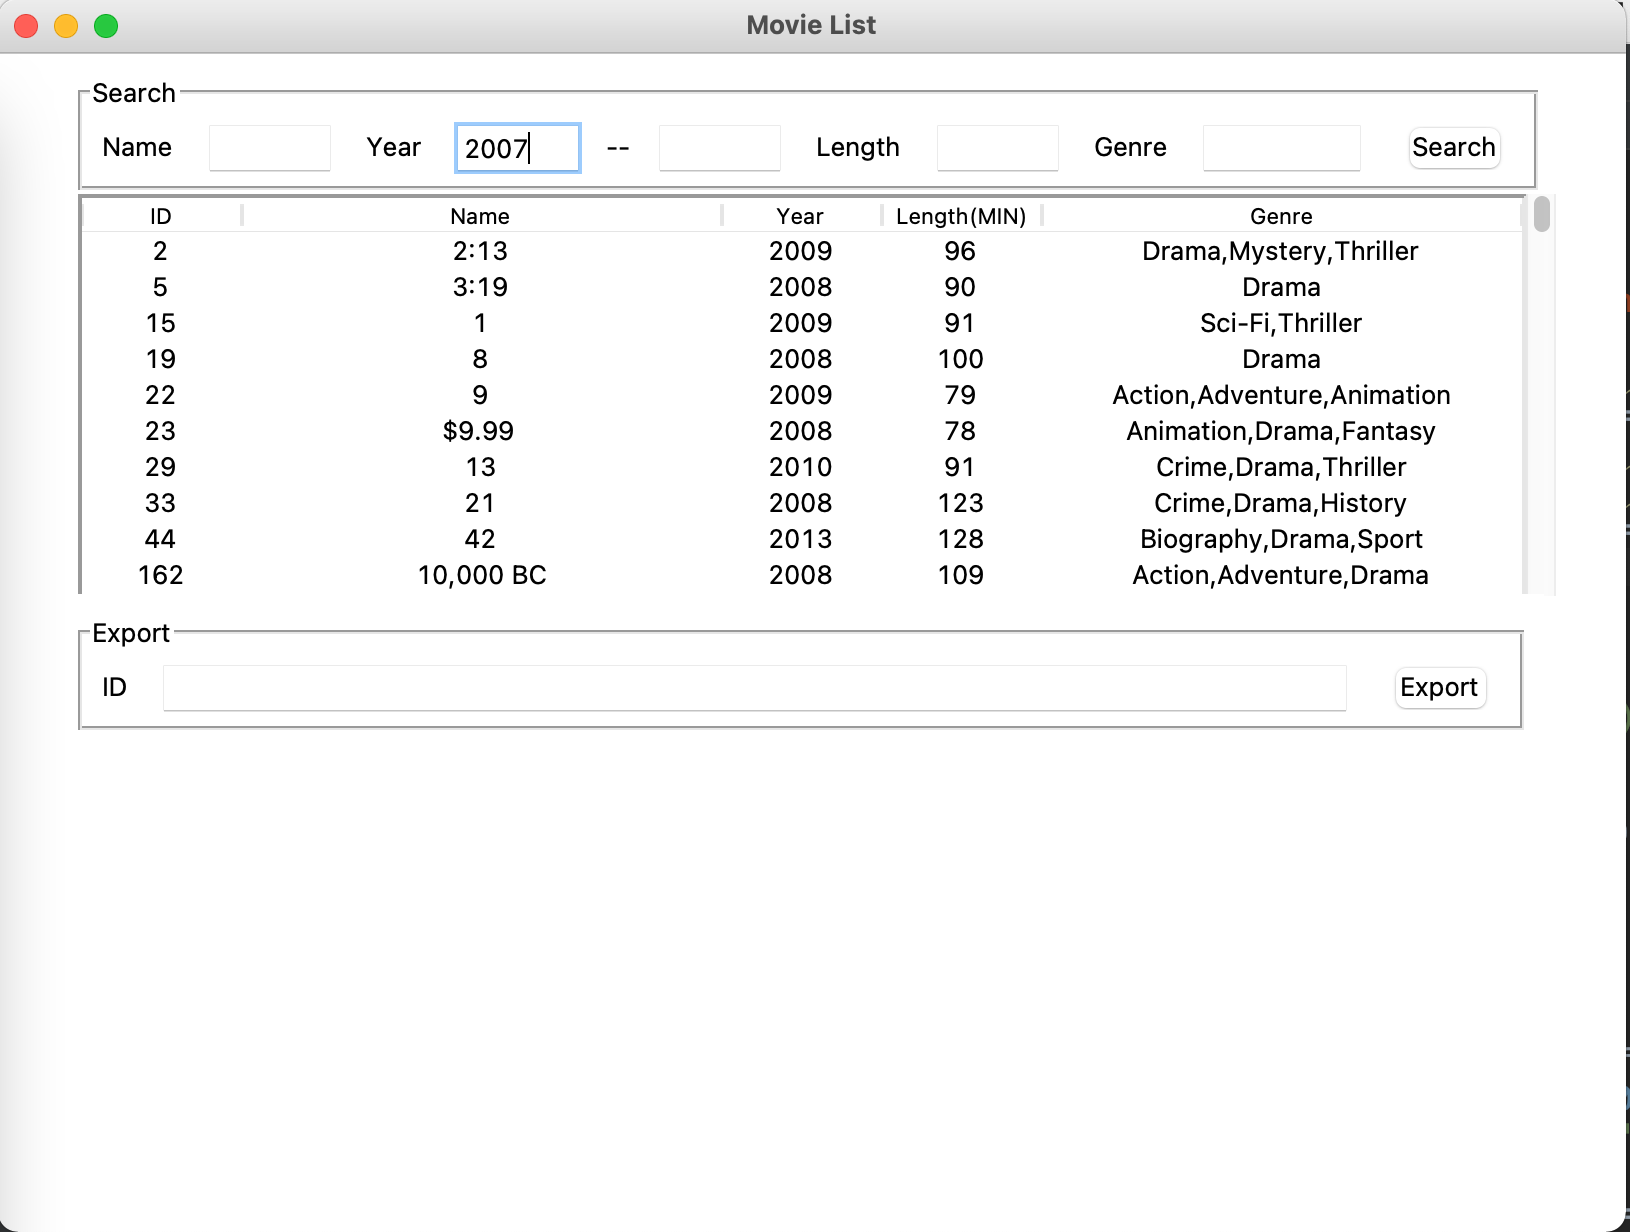Click the movie list scrollbar thumb
The width and height of the screenshot is (1630, 1232).
point(1542,214)
